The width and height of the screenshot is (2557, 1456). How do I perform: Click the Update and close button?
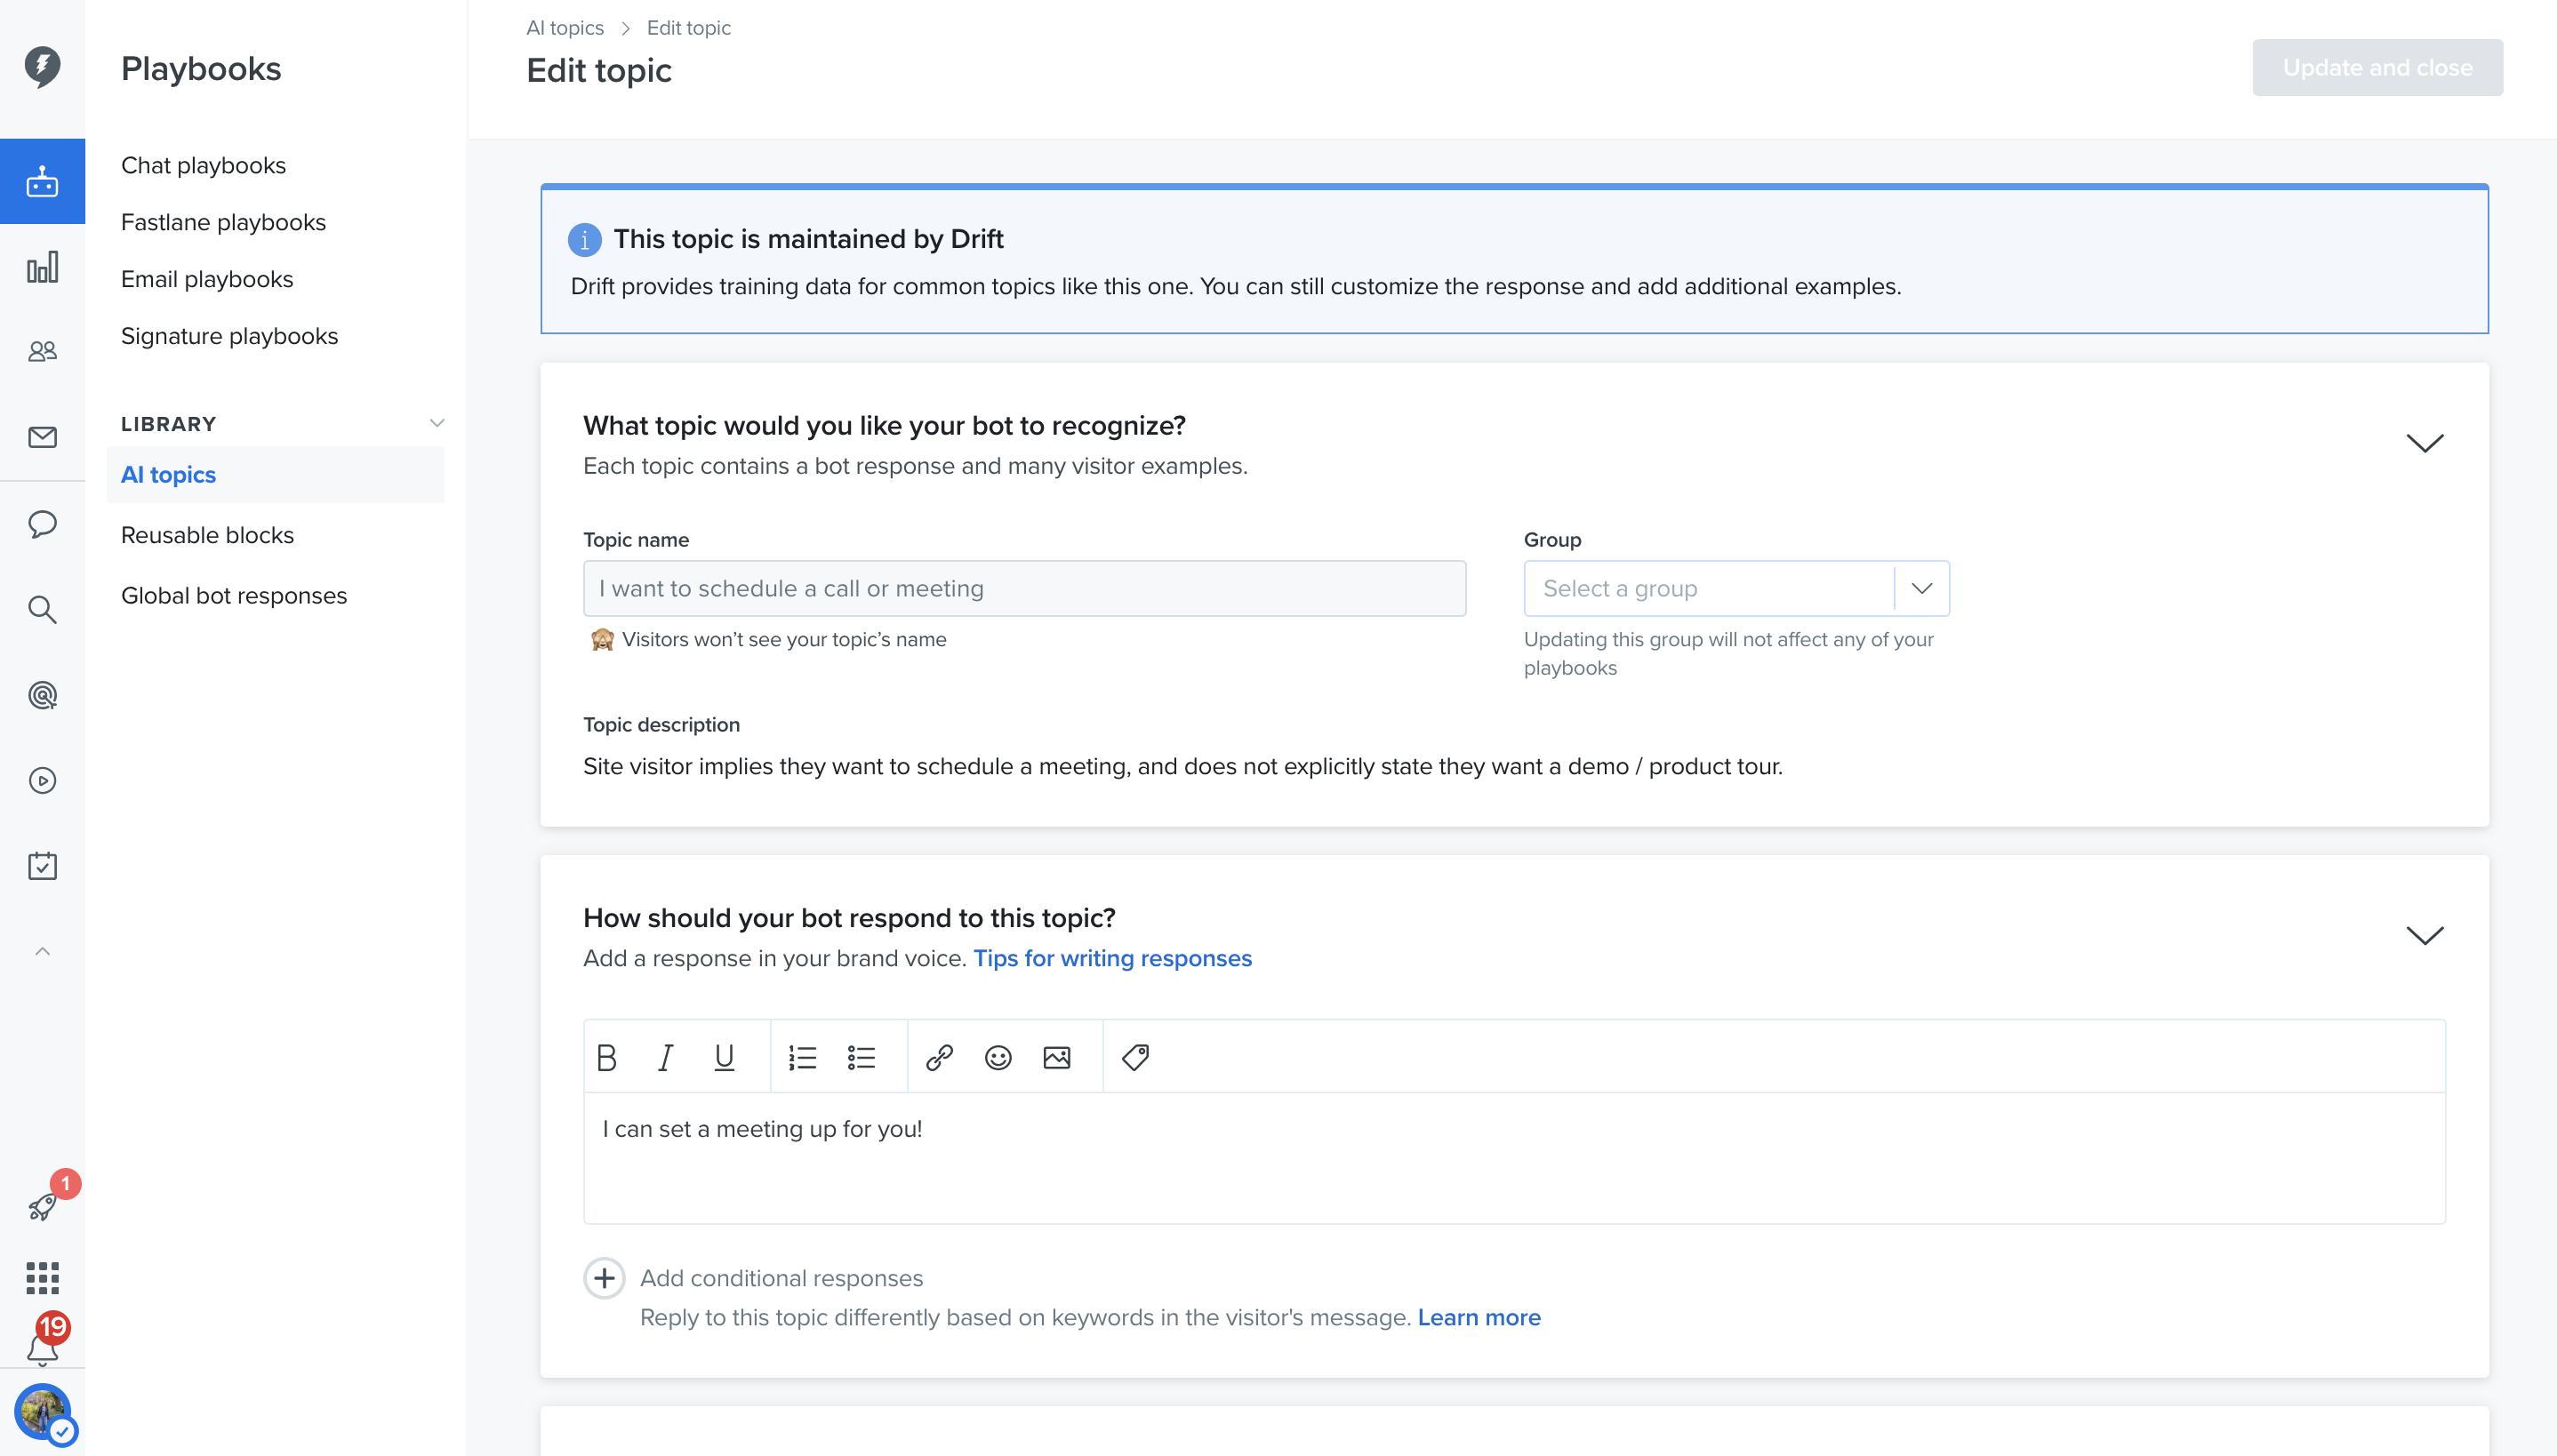[2377, 67]
